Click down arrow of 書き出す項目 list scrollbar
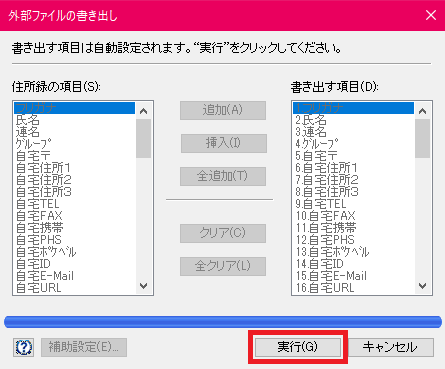The width and height of the screenshot is (445, 369). pyautogui.click(x=423, y=286)
